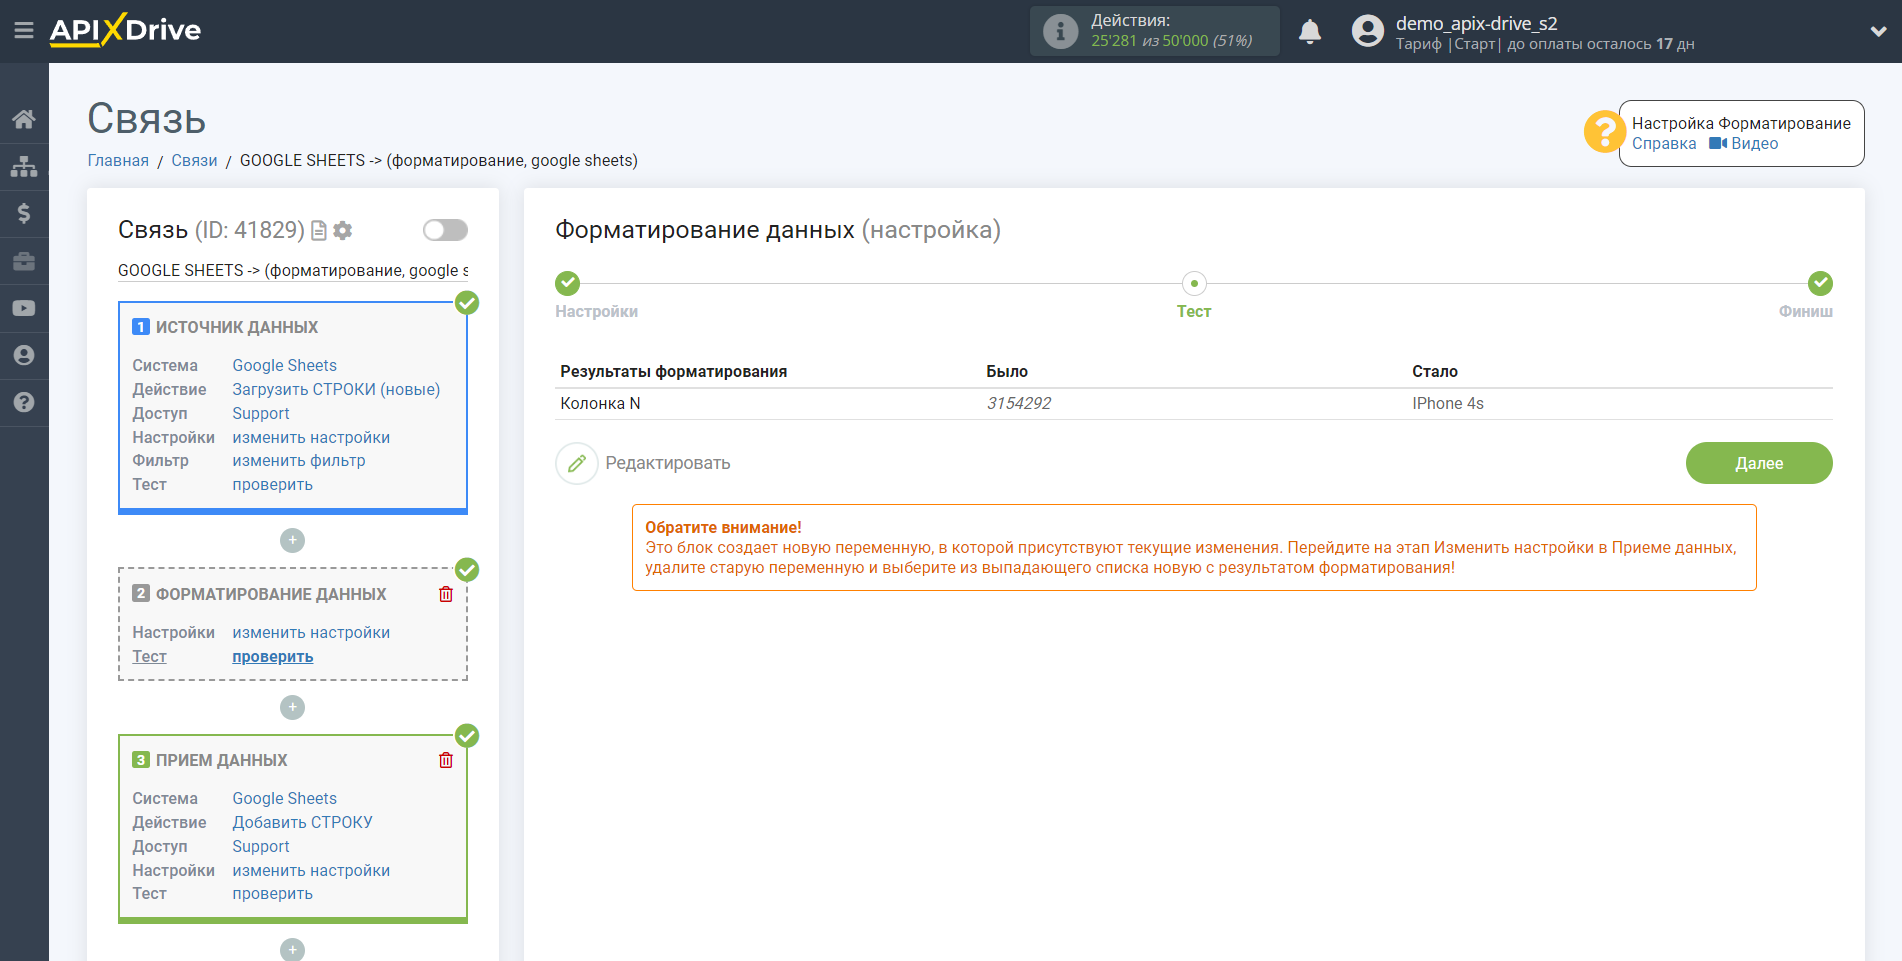Add step after data source block
Screen dimensions: 1902x961
[292, 540]
